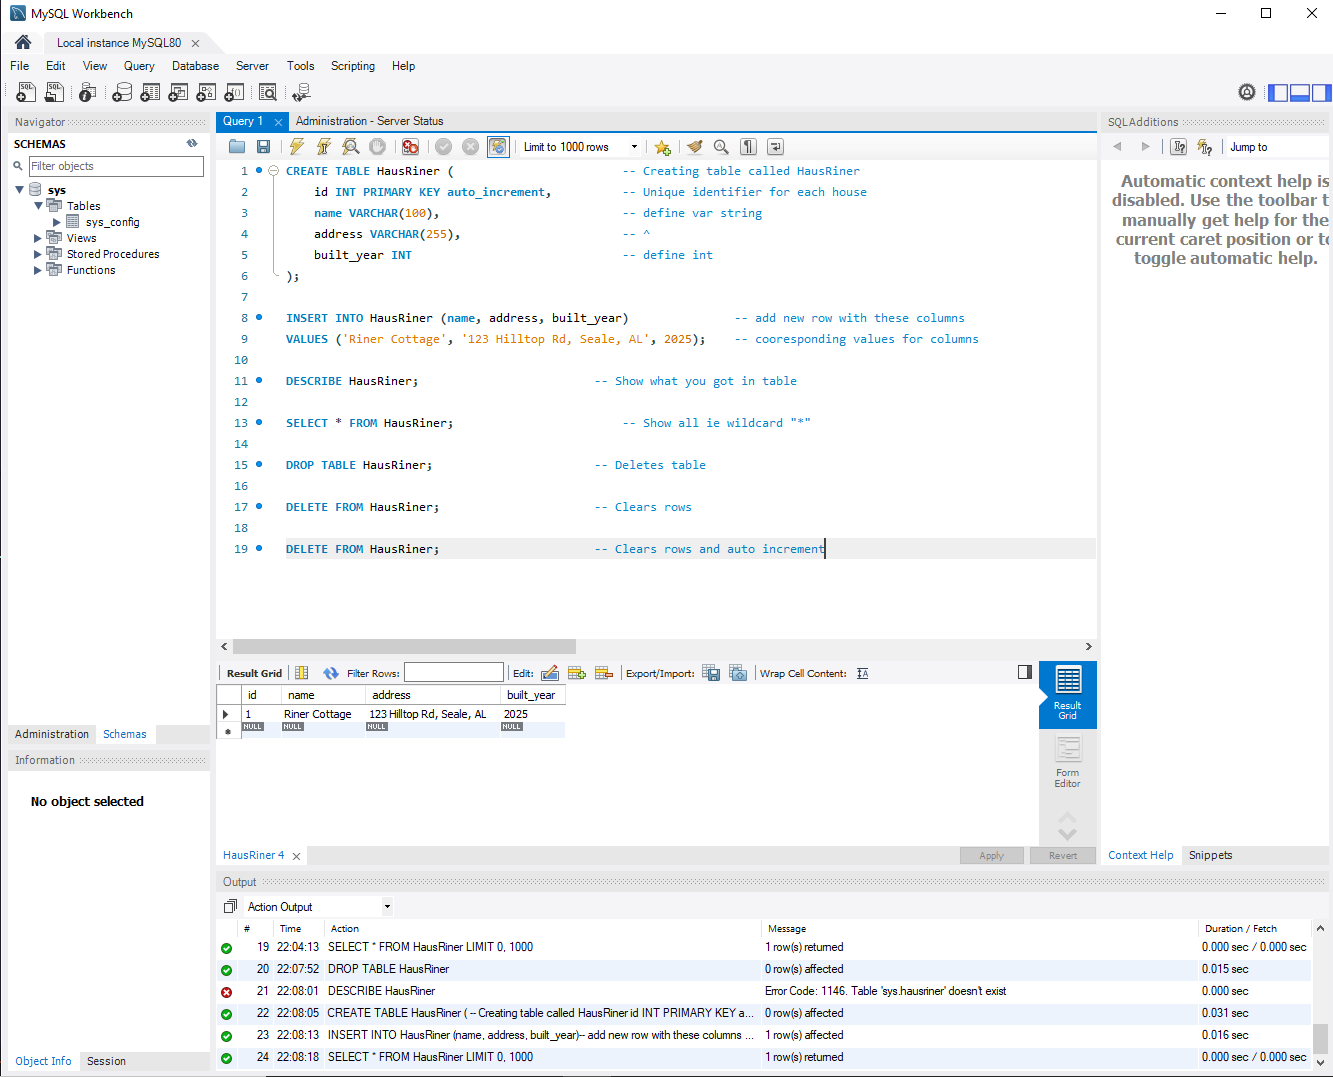Search table data icon in main toolbar
The image size is (1333, 1077).
click(267, 92)
